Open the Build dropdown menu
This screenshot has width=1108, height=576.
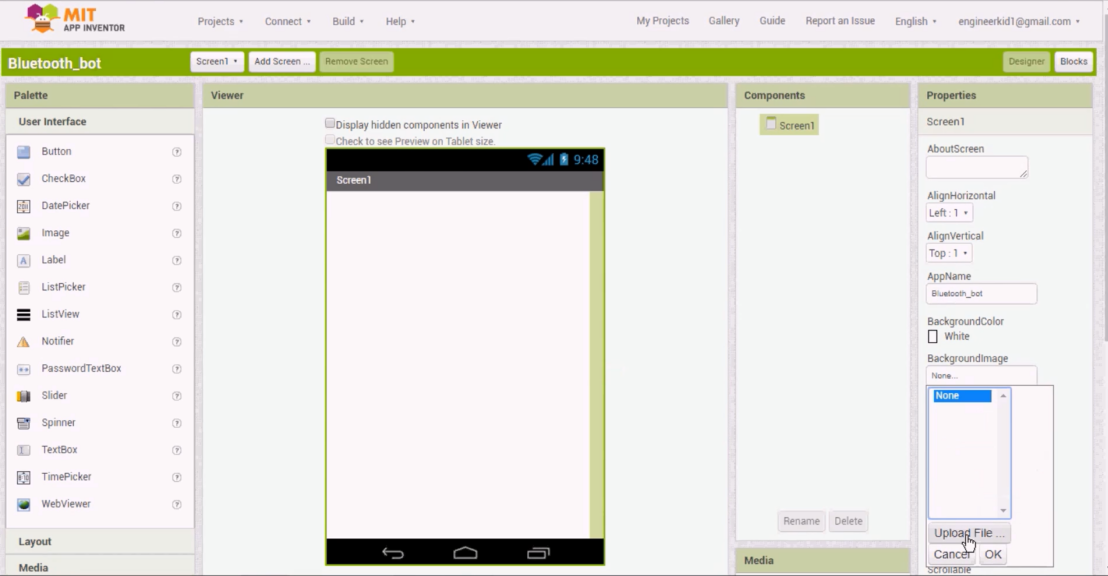[348, 21]
